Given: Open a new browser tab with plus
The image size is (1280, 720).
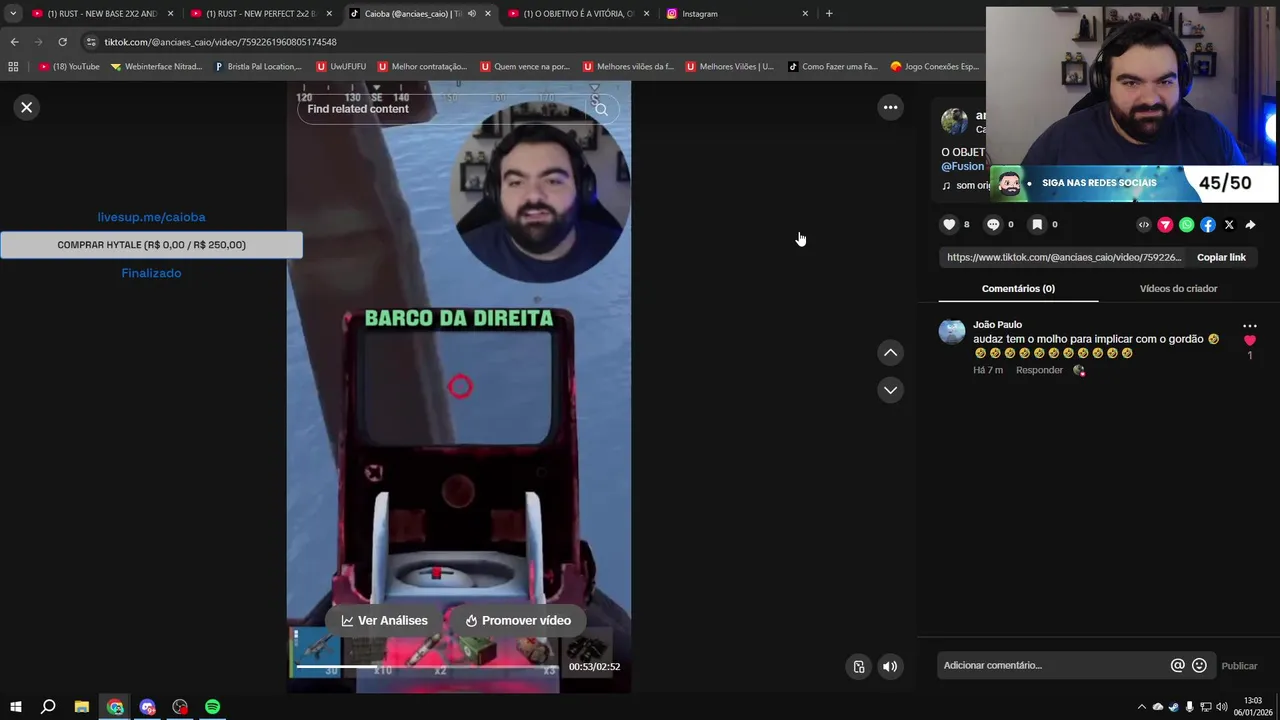Looking at the screenshot, I should 829,14.
